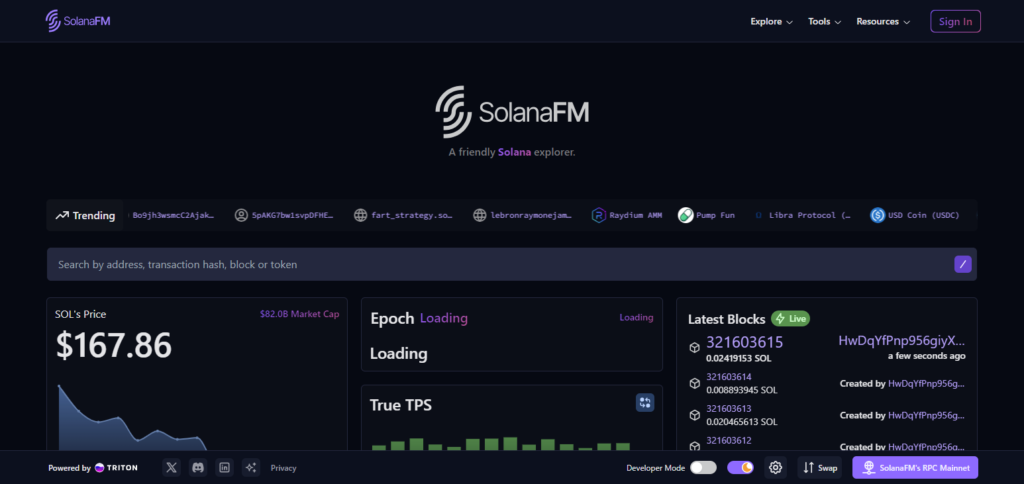Click the Triton logo in footer
Viewport: 1024px width, 484px height.
pyautogui.click(x=116, y=468)
